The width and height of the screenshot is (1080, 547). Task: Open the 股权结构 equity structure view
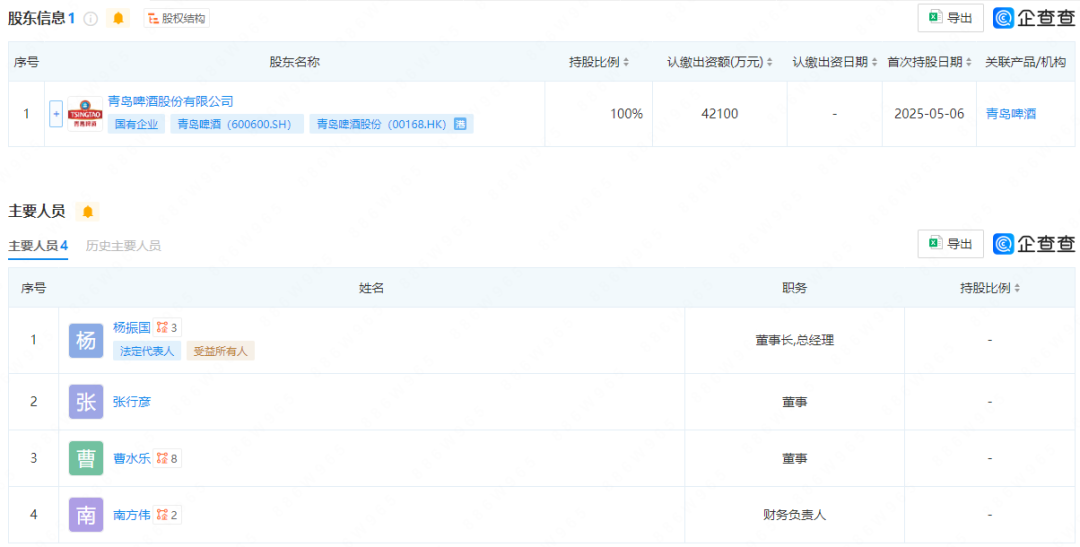(176, 19)
